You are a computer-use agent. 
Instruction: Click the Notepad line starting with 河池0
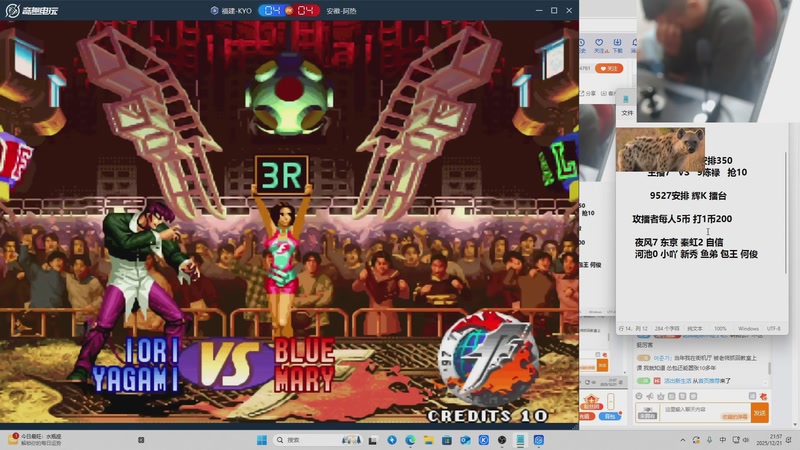click(696, 254)
